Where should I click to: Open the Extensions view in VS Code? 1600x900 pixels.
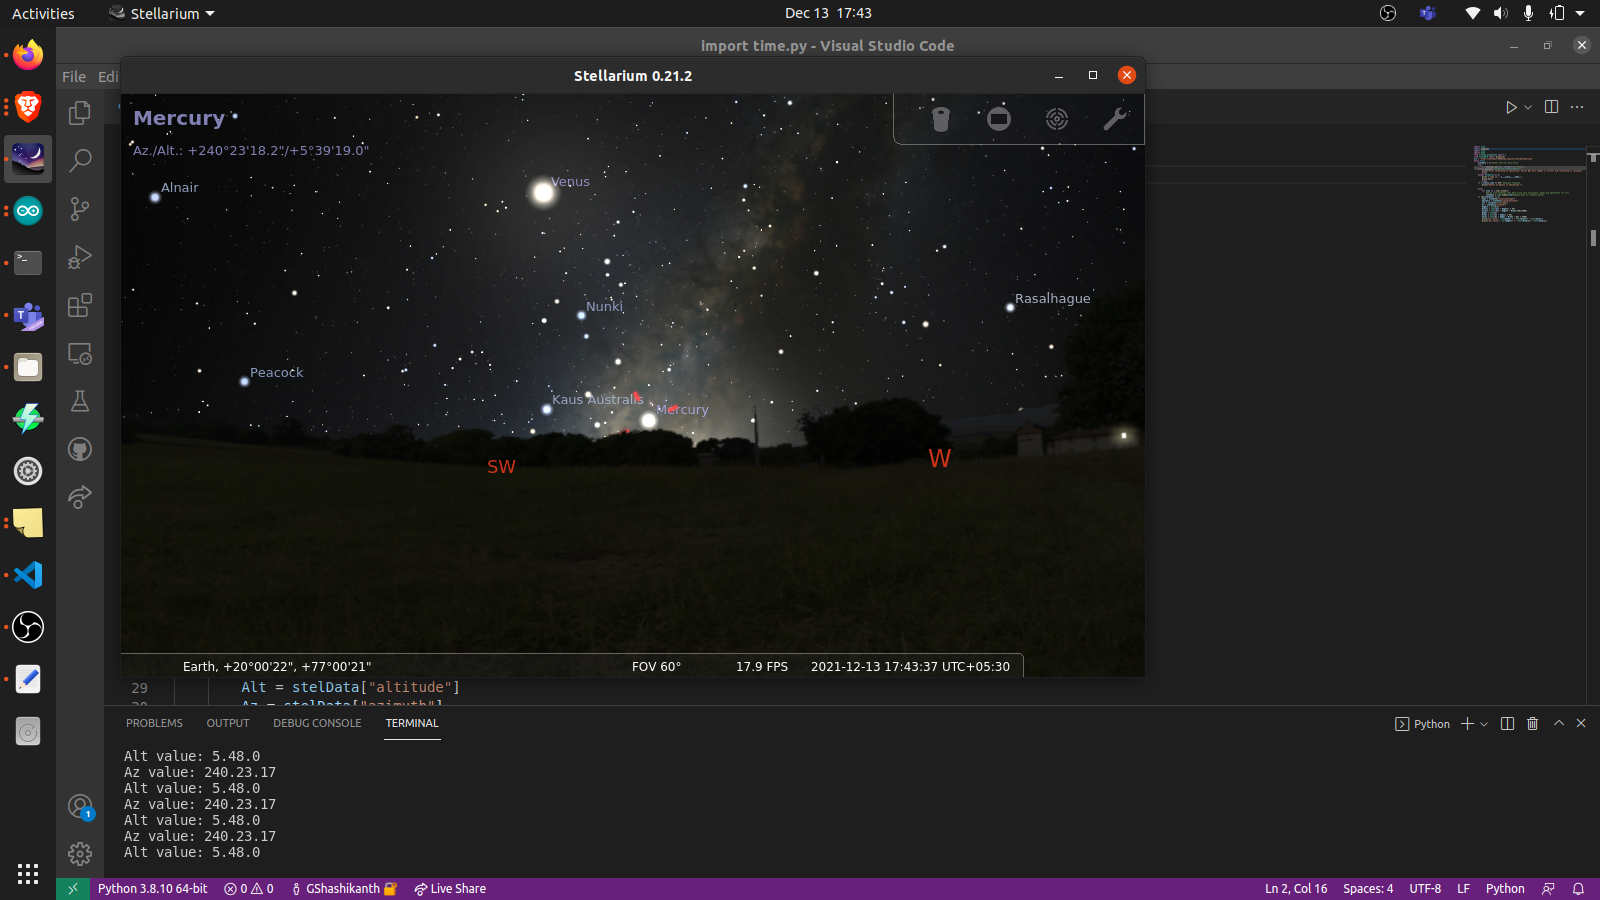(x=80, y=306)
